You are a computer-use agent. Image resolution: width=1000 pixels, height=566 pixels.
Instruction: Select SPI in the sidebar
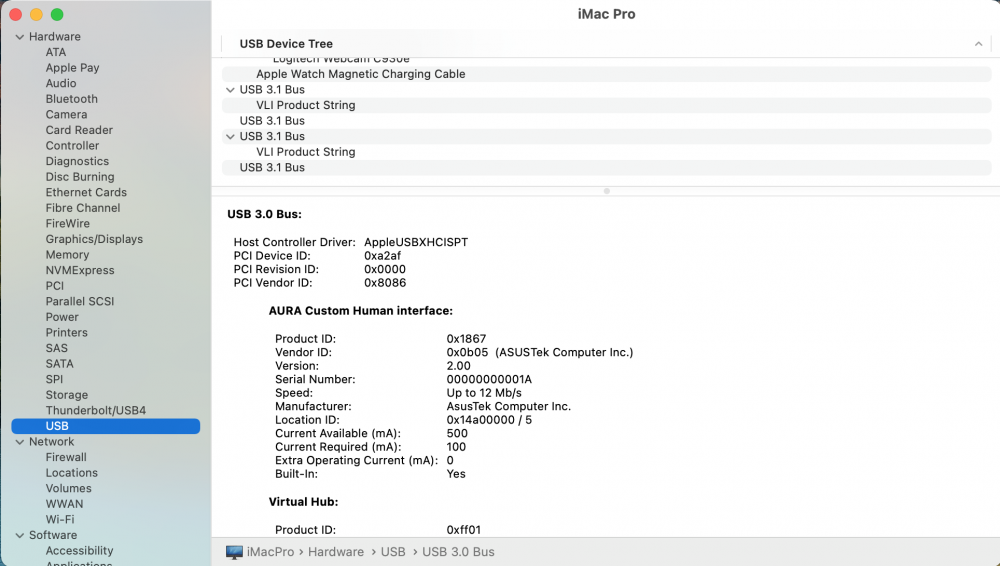click(x=54, y=380)
